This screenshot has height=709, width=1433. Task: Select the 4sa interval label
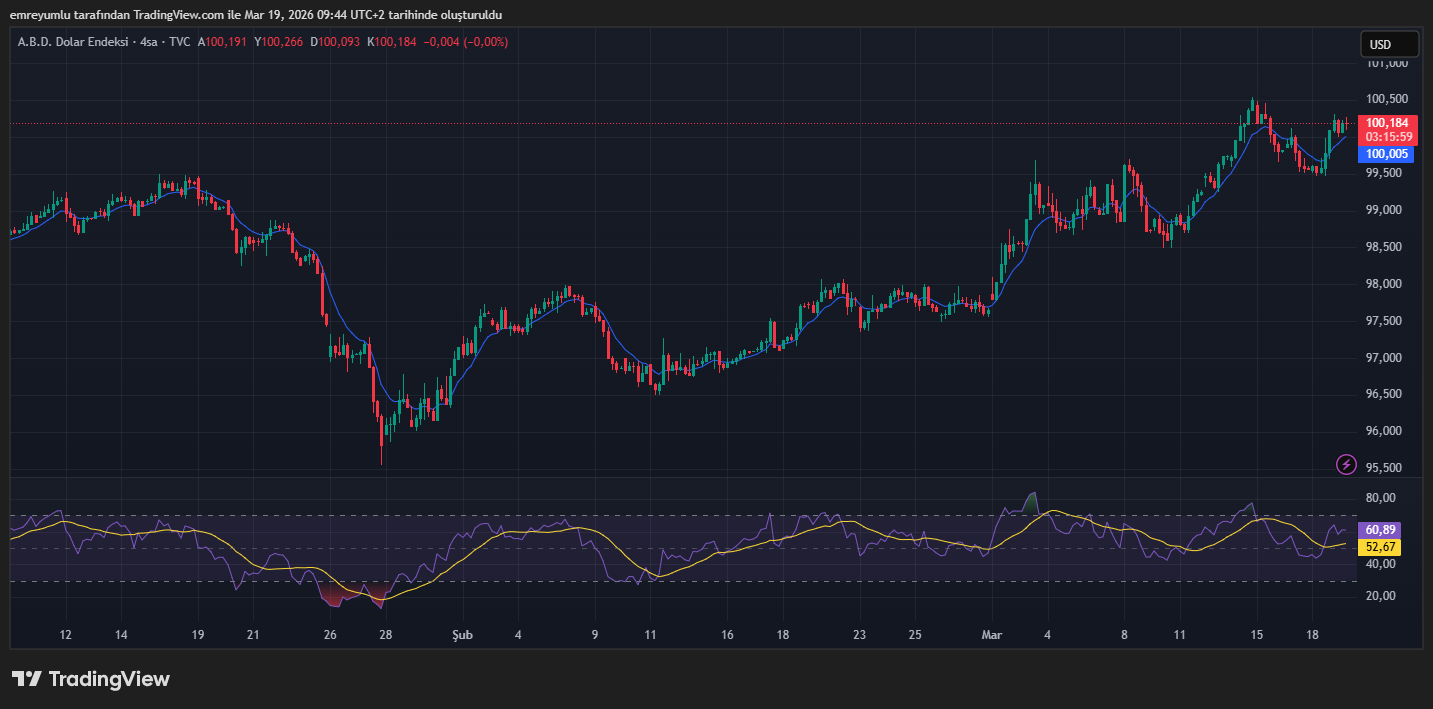coord(151,42)
